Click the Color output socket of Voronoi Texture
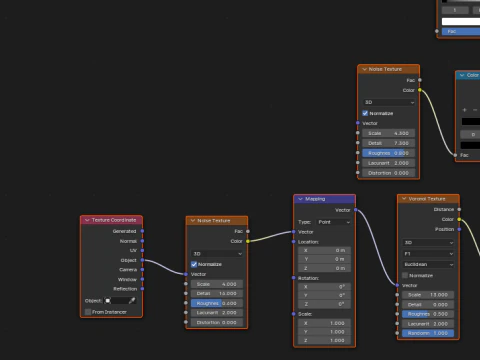Viewport: 480px width, 360px height. click(x=459, y=219)
